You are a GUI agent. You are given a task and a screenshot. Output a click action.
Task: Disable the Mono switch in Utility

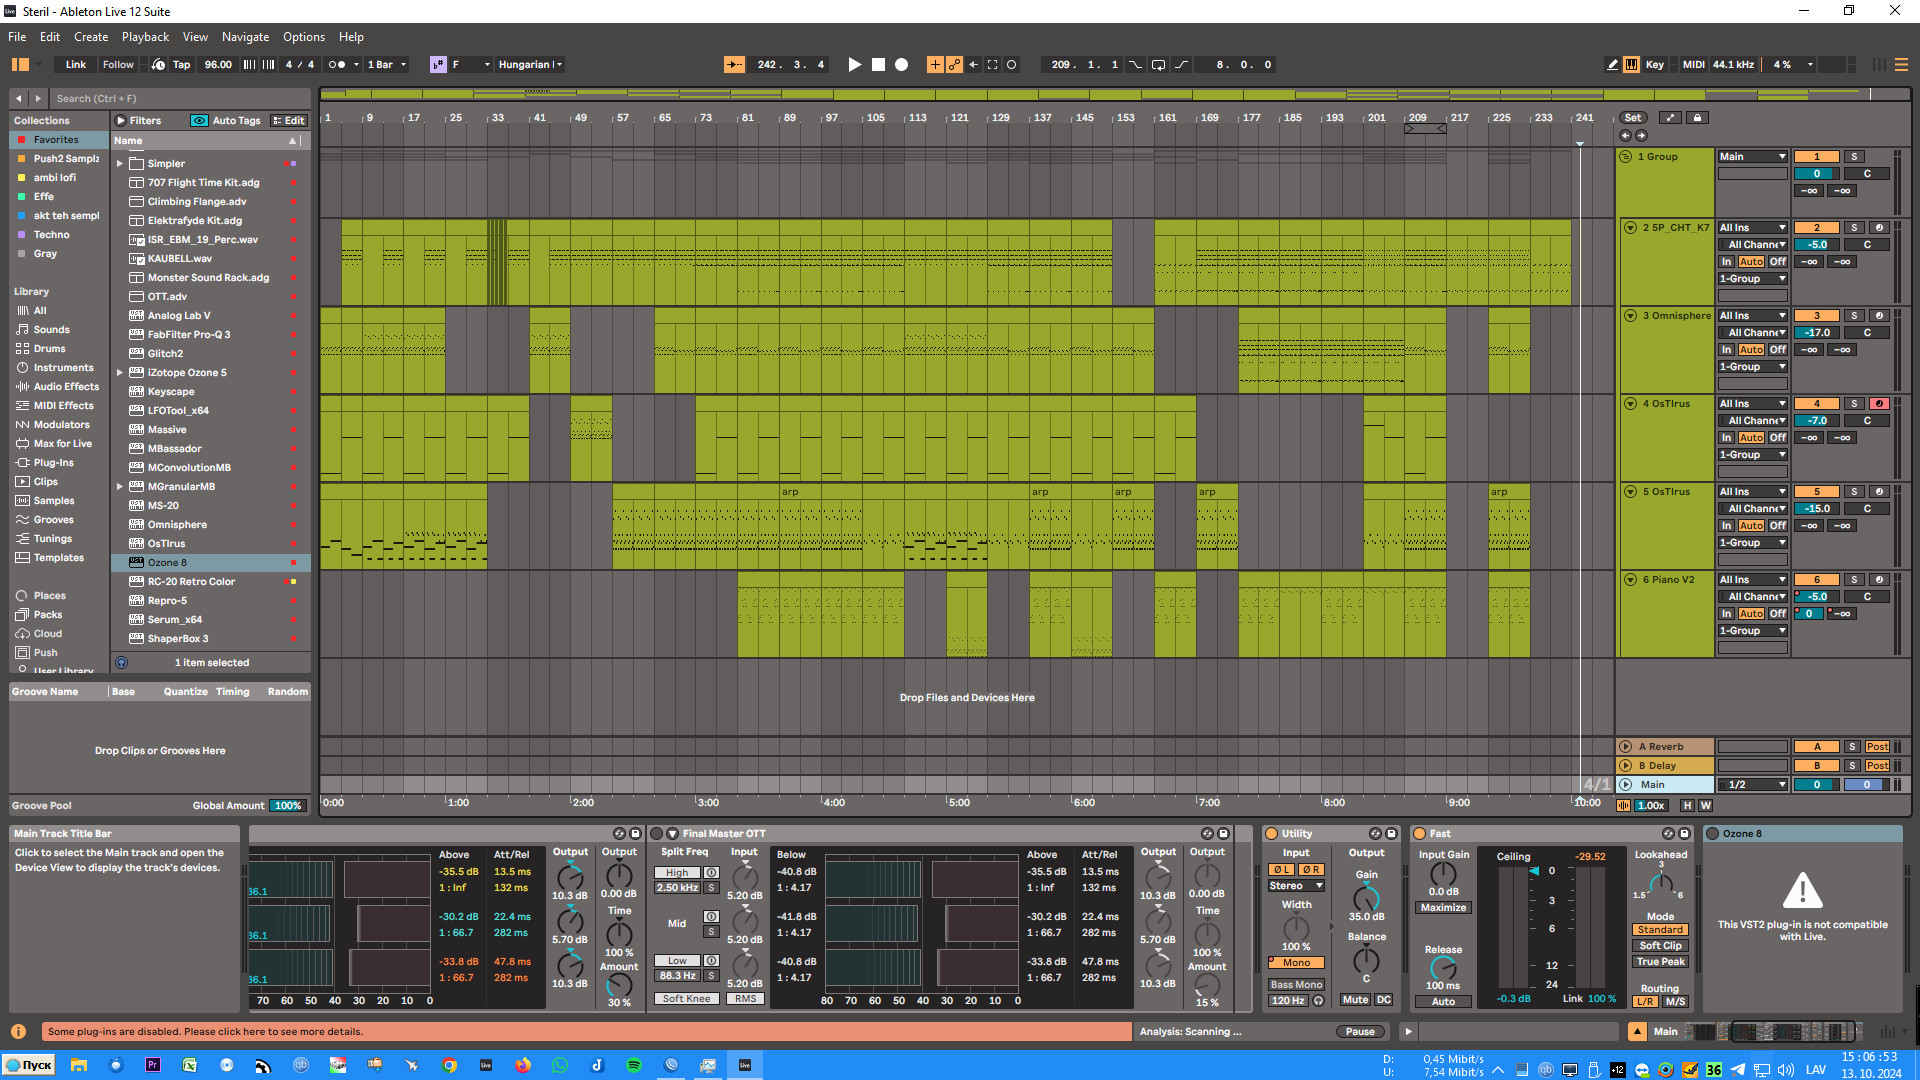click(x=1296, y=963)
